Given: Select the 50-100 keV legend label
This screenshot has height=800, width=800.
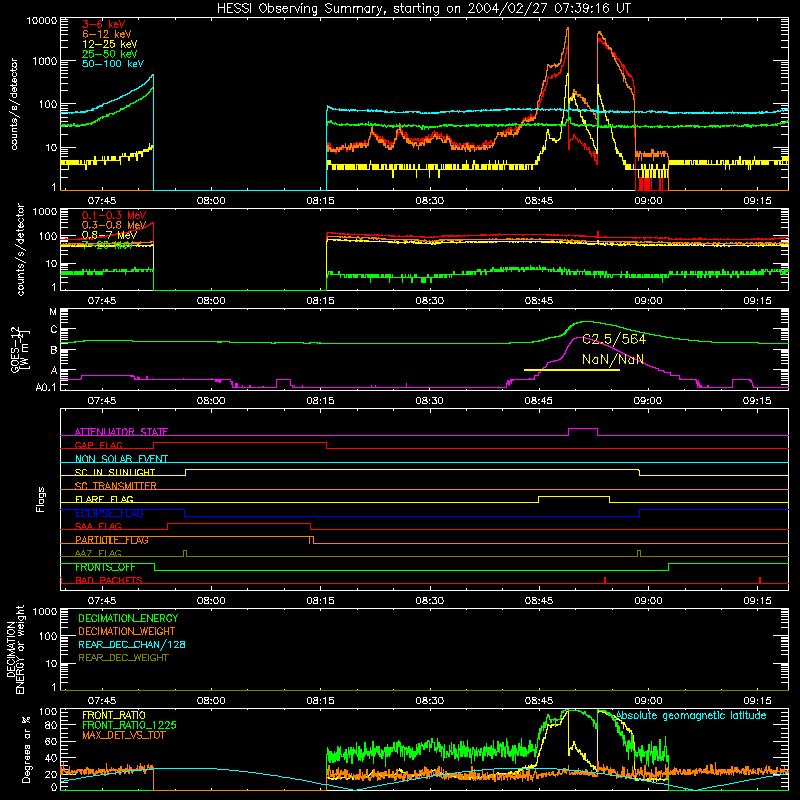Looking at the screenshot, I should click(x=113, y=64).
